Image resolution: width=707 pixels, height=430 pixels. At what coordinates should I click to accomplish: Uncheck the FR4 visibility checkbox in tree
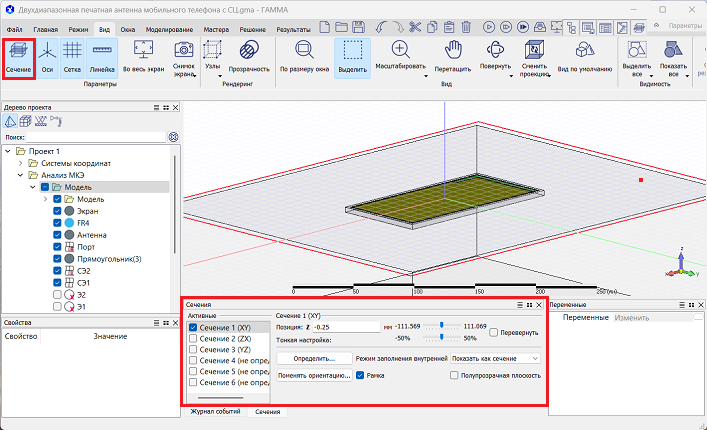tap(57, 225)
